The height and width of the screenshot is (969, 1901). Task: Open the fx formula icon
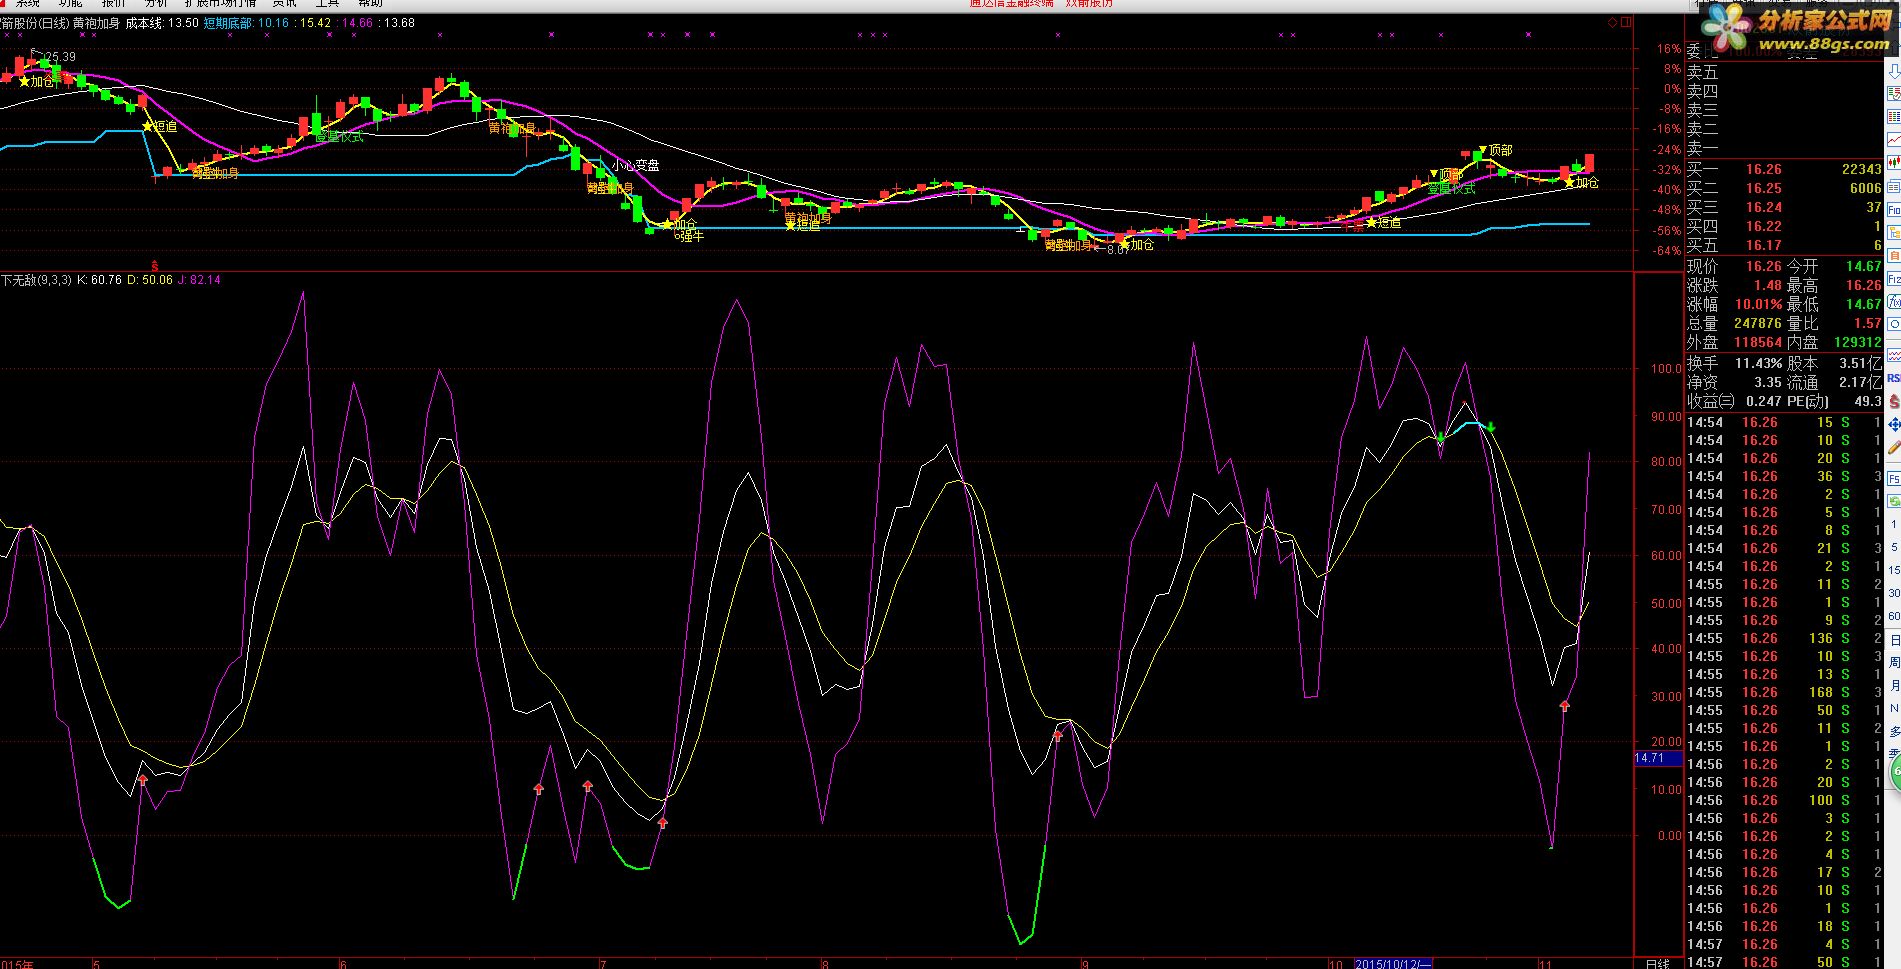pyautogui.click(x=1894, y=301)
